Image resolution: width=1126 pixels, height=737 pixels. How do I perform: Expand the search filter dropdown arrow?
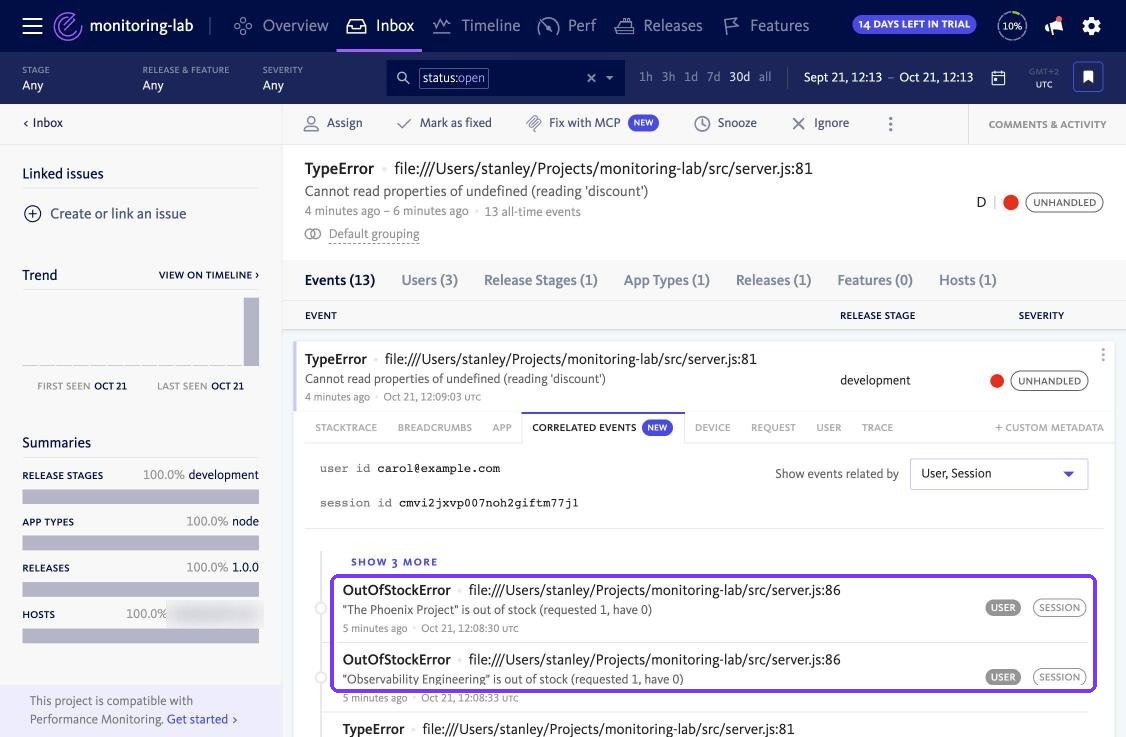[610, 78]
